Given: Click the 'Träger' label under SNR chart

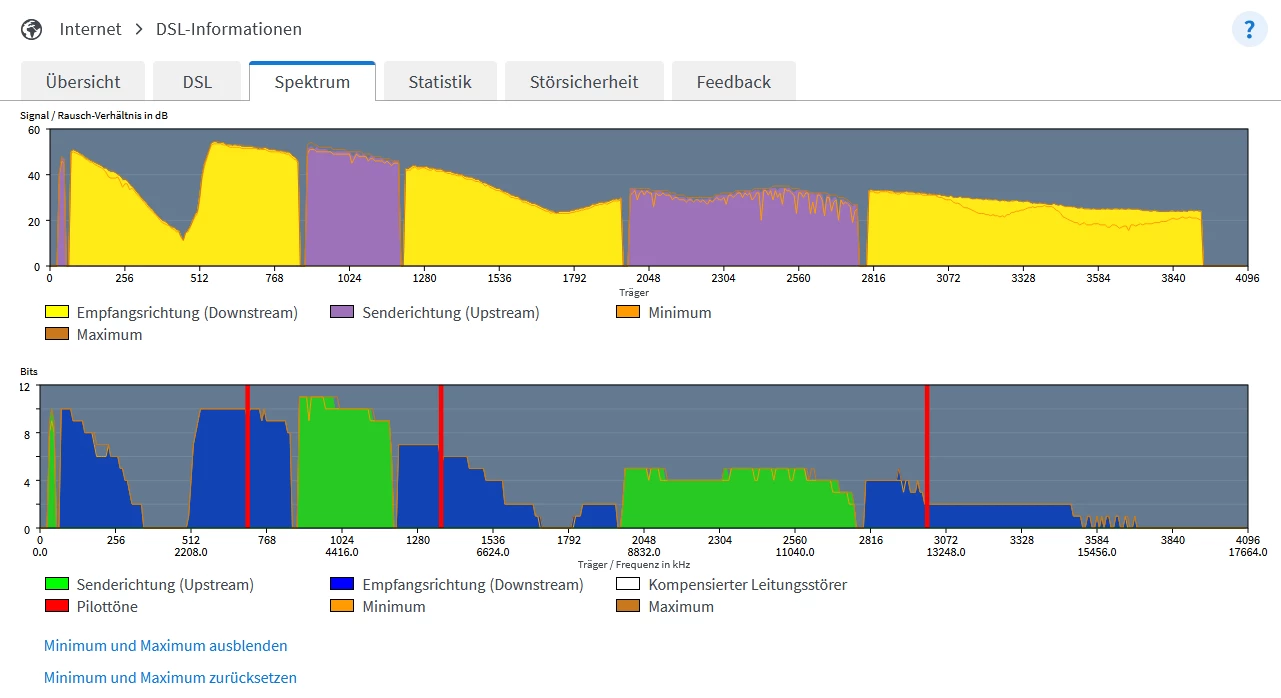Looking at the screenshot, I should pyautogui.click(x=634, y=293).
